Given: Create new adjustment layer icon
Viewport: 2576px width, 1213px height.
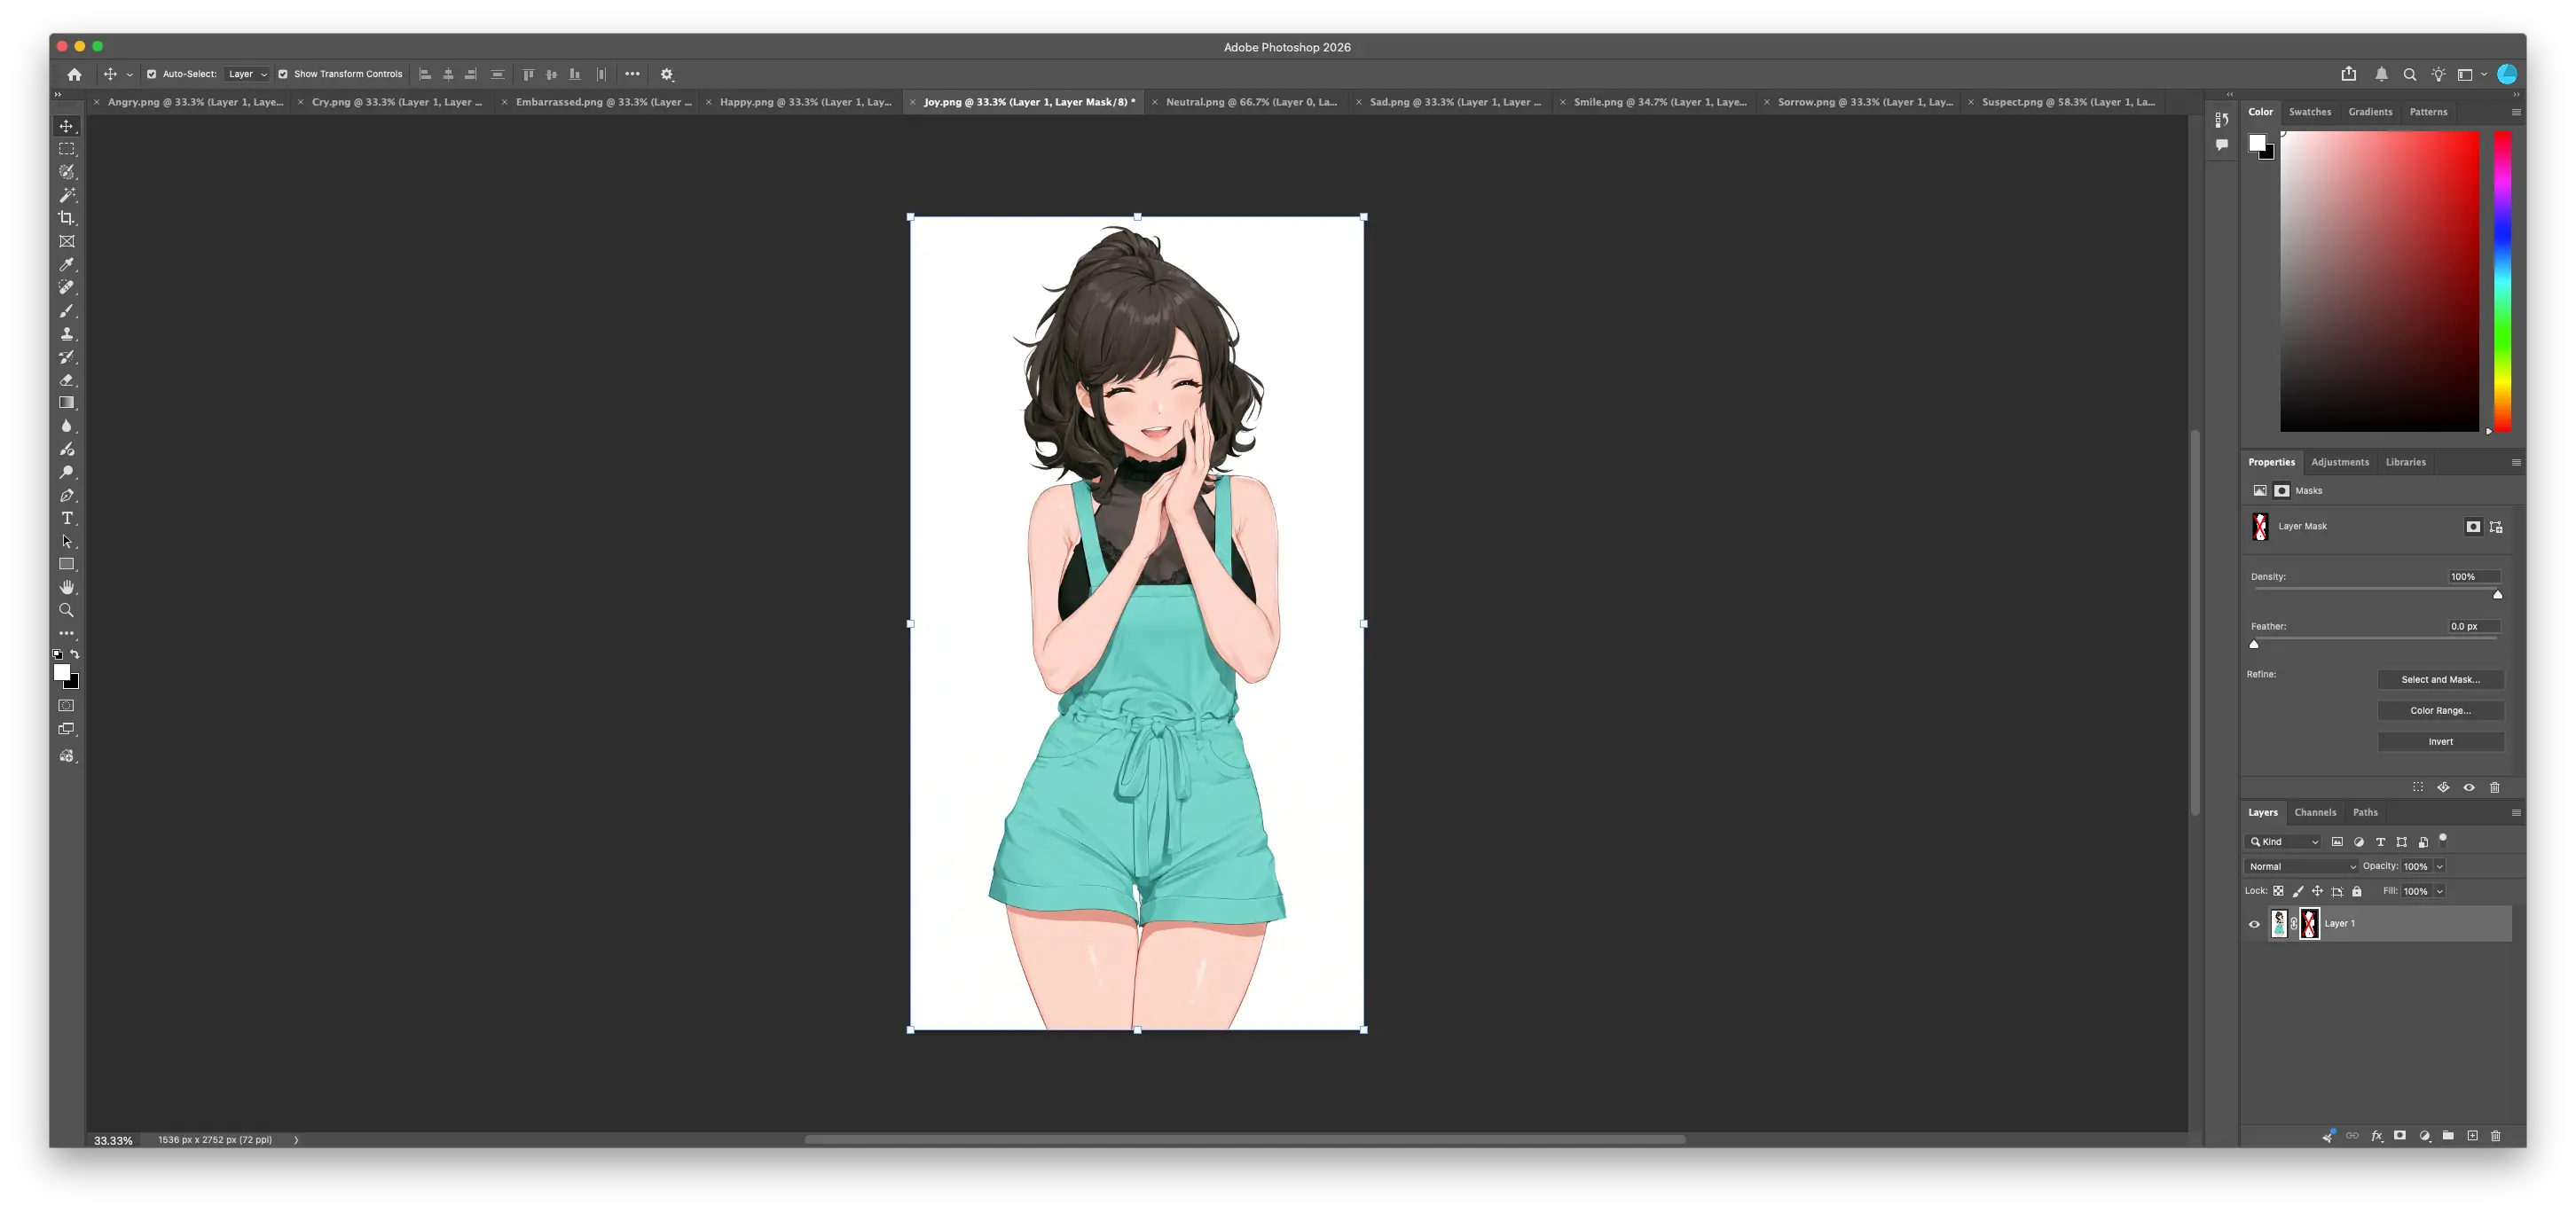Looking at the screenshot, I should coord(2424,1135).
